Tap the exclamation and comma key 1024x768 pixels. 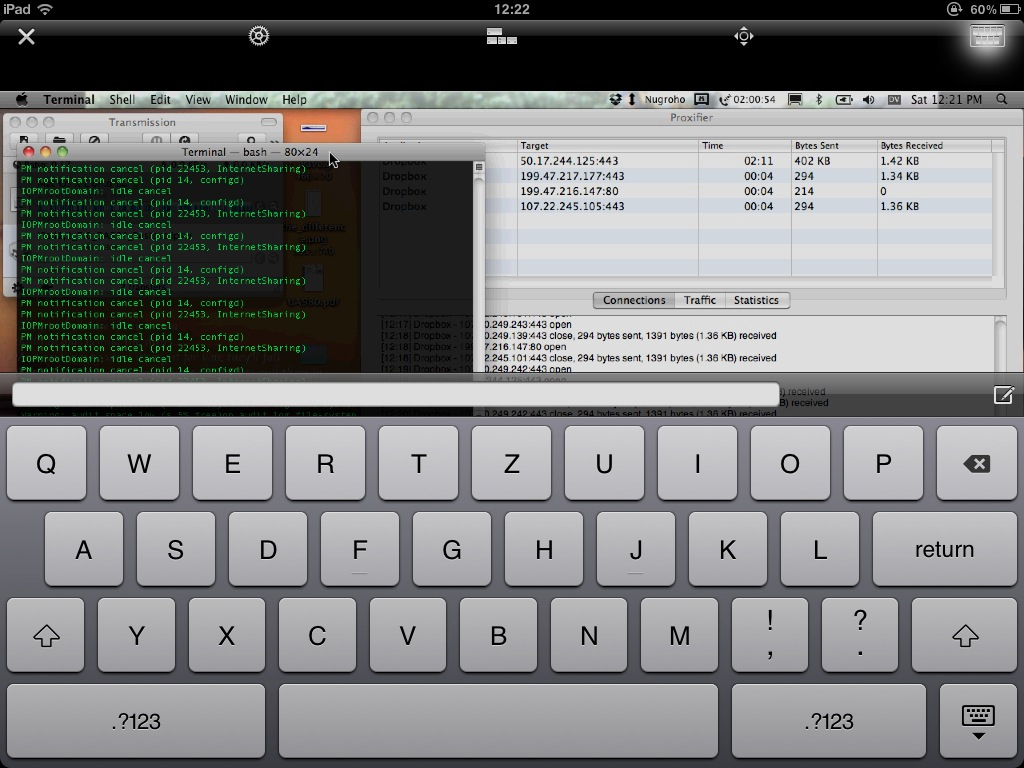(x=770, y=635)
